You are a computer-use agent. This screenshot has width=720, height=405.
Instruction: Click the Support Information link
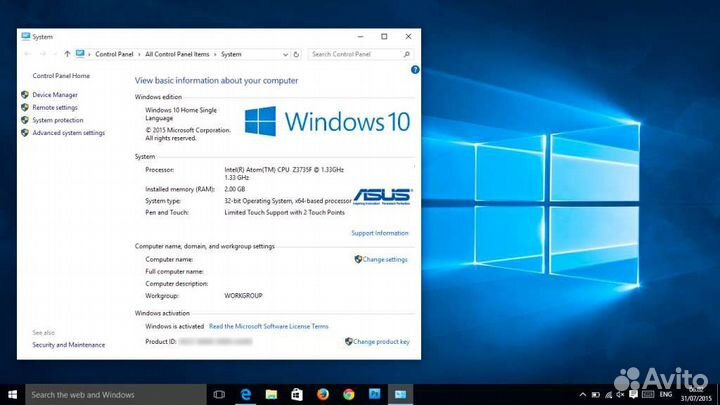point(380,233)
